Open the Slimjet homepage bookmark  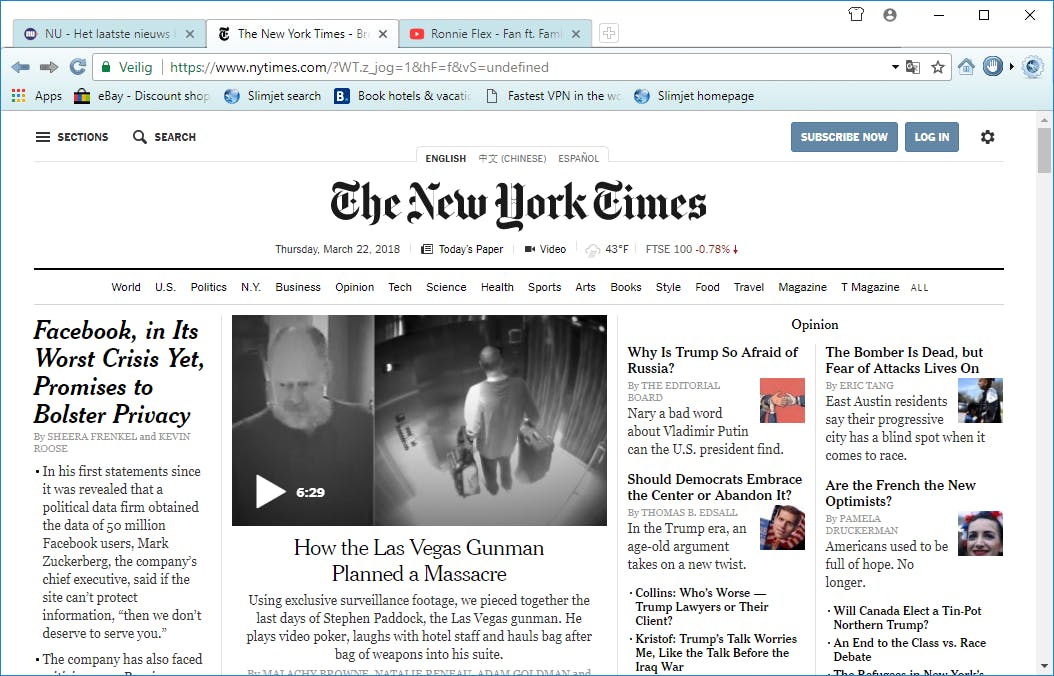click(x=694, y=96)
